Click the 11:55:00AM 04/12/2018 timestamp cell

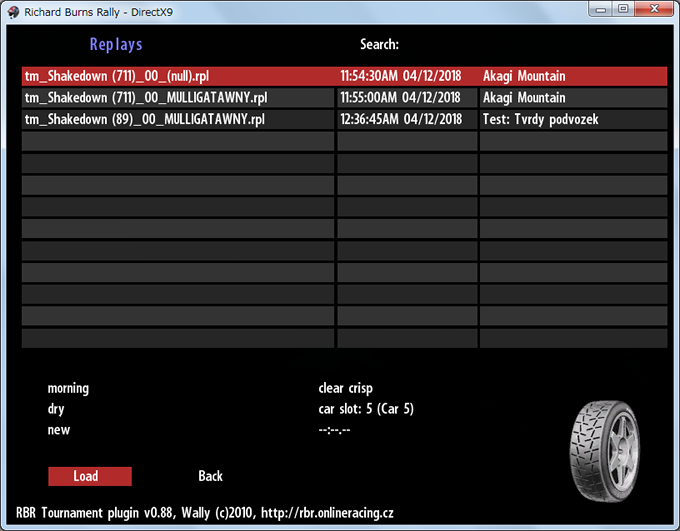tap(407, 98)
